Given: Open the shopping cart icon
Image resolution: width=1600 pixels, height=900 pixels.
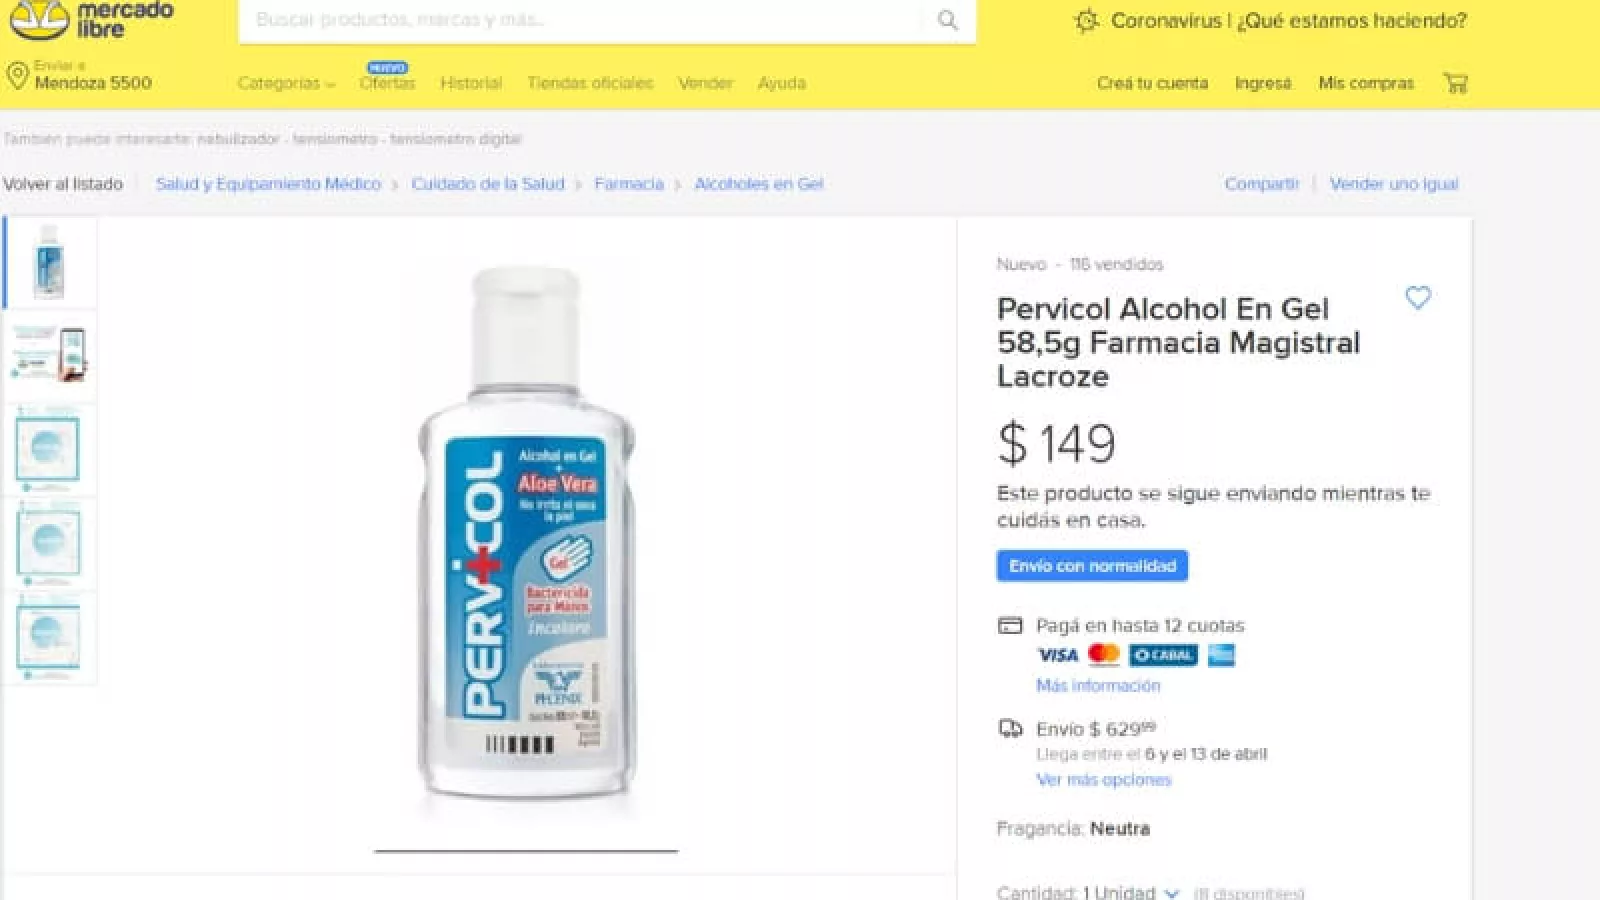Looking at the screenshot, I should click(1455, 83).
